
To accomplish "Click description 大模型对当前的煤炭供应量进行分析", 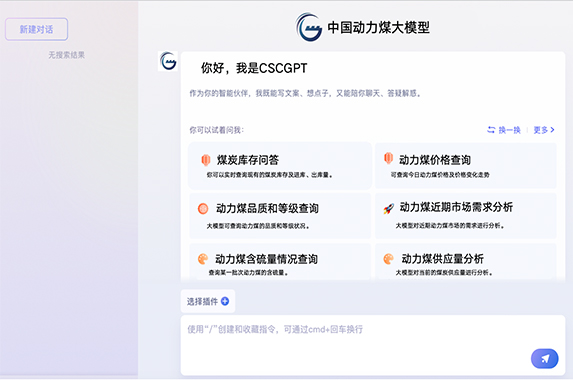I will point(444,273).
